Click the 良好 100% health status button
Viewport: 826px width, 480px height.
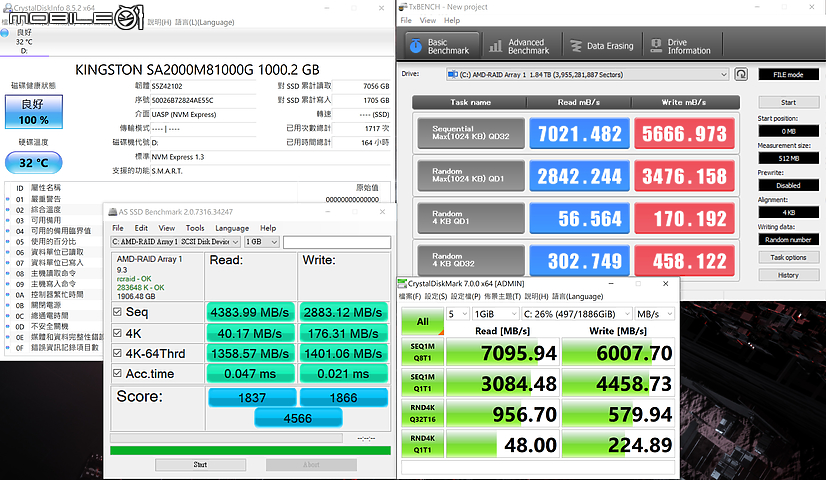(x=34, y=112)
